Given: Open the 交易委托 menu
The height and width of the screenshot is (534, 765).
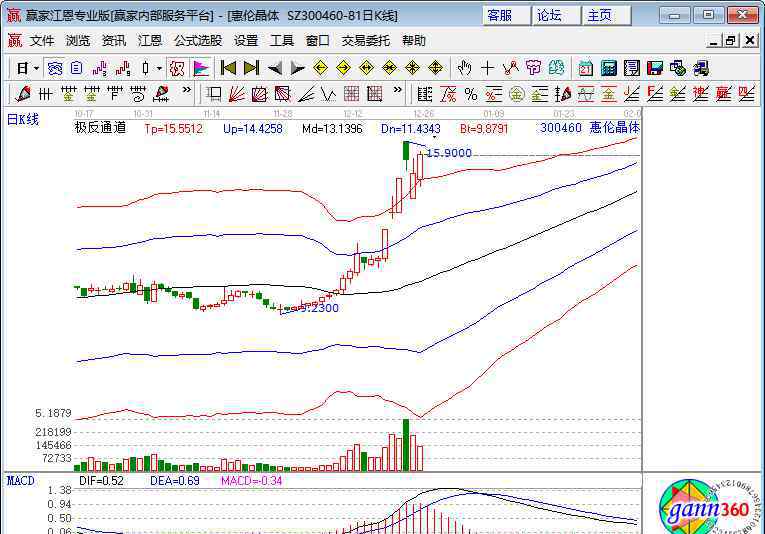Looking at the screenshot, I should (366, 41).
